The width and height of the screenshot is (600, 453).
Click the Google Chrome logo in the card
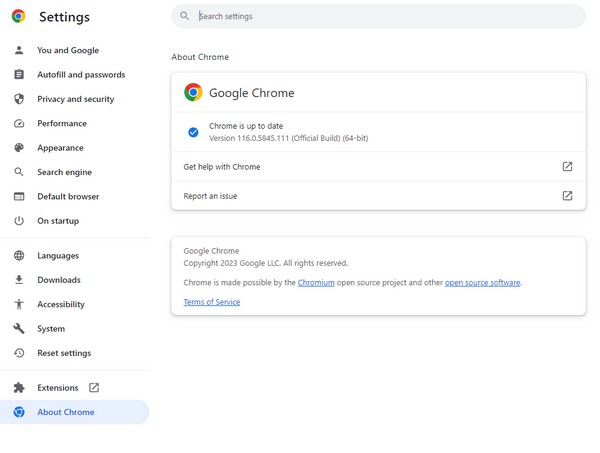193,92
